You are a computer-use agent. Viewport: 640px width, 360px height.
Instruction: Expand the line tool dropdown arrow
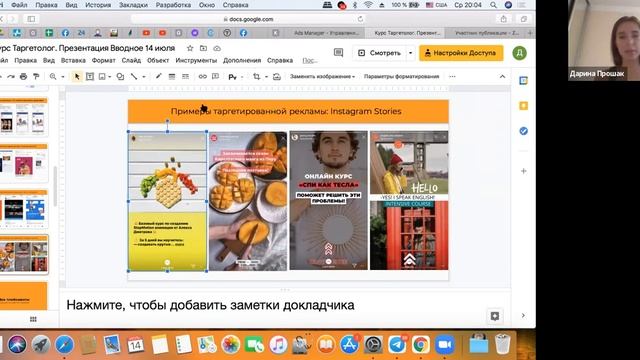coord(144,76)
